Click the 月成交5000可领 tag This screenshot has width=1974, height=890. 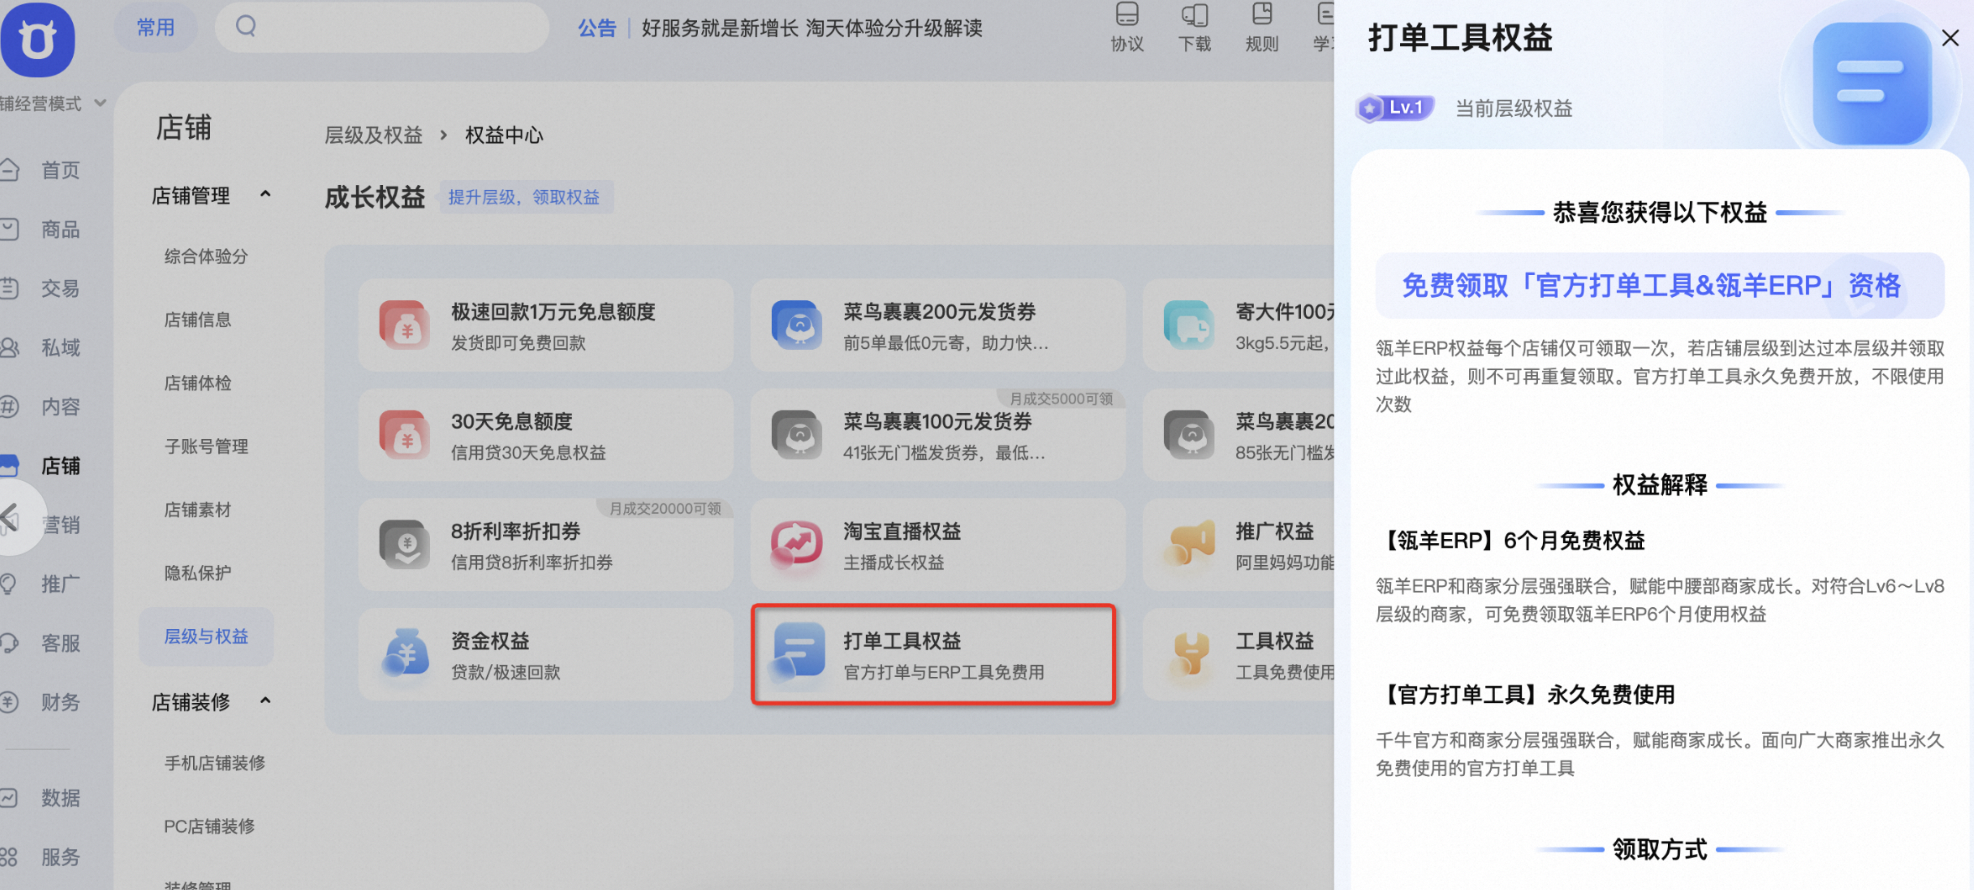[x=1061, y=398]
